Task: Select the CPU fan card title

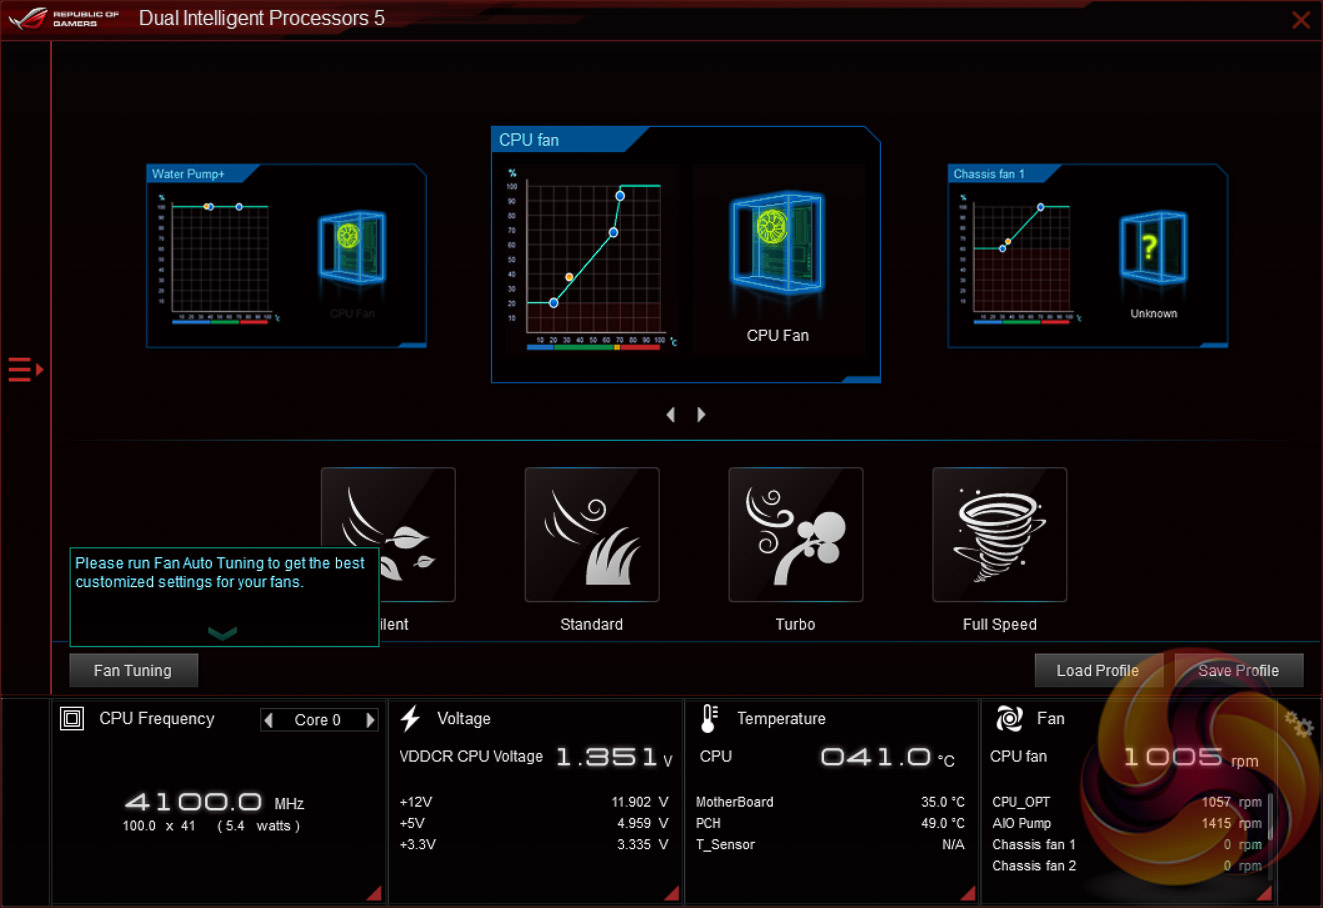Action: [529, 140]
